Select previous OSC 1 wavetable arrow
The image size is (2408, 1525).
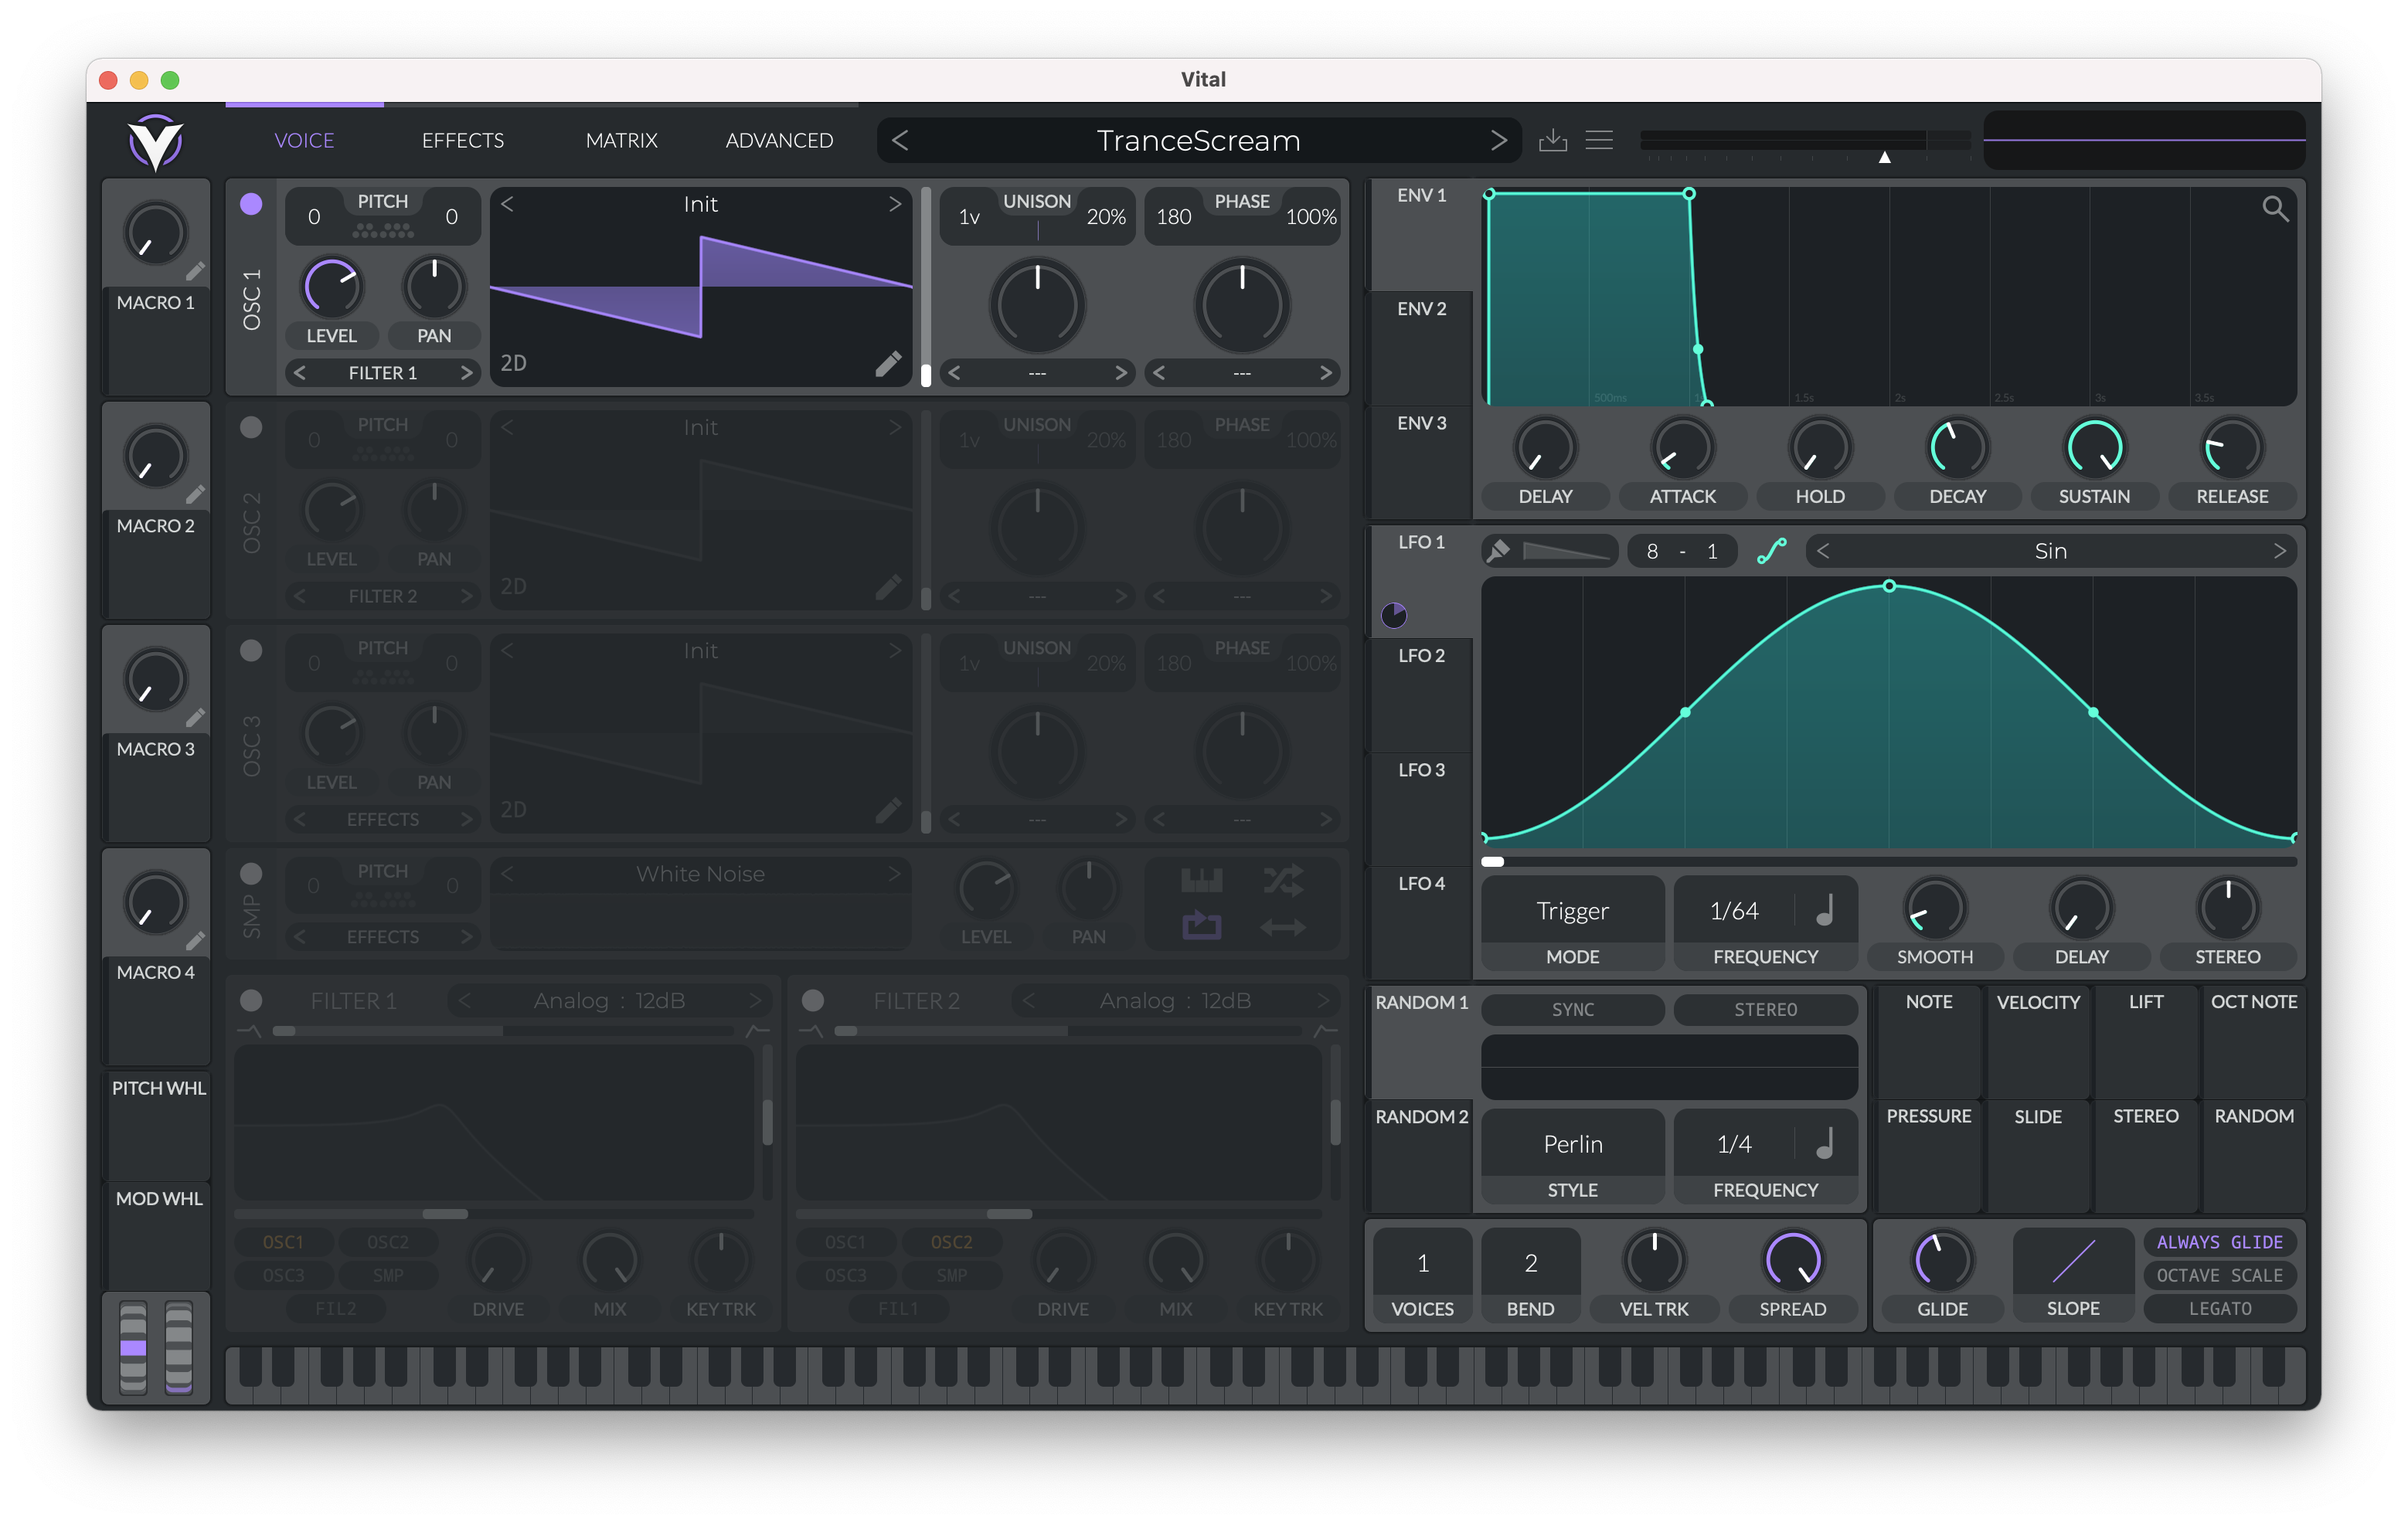(507, 204)
